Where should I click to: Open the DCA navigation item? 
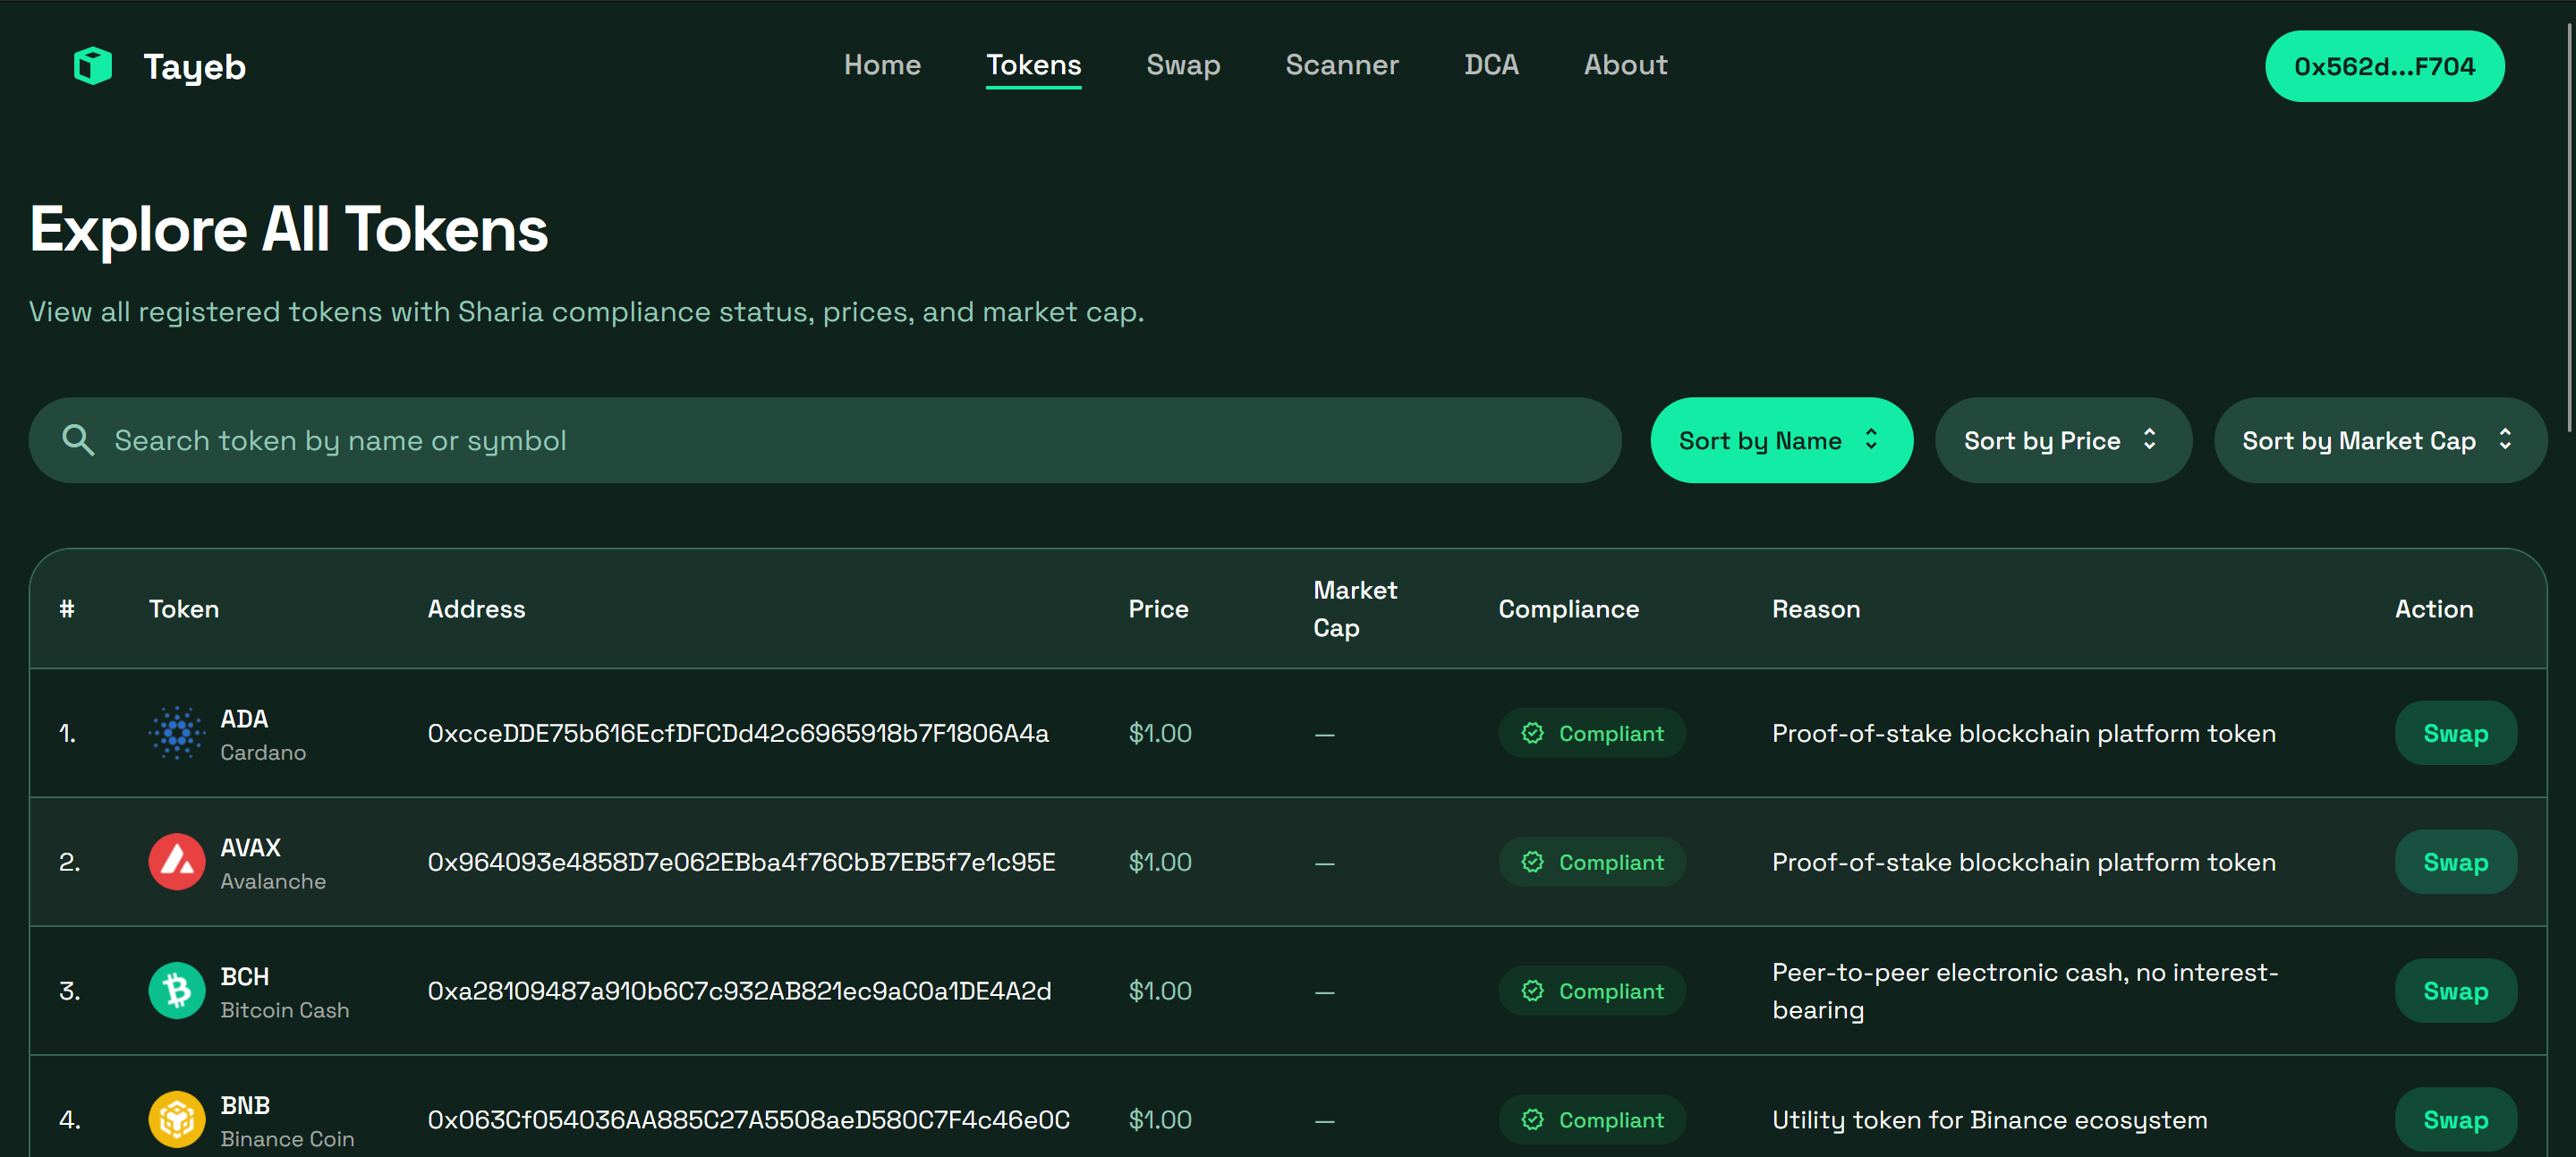[1490, 65]
